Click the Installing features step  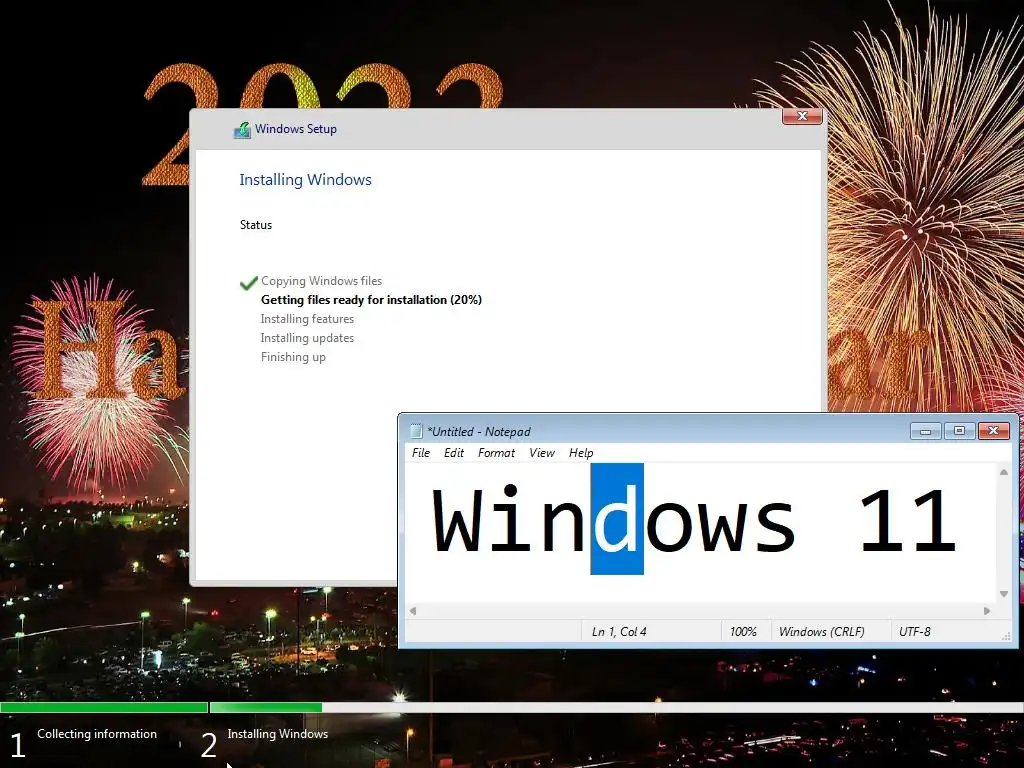pos(307,319)
